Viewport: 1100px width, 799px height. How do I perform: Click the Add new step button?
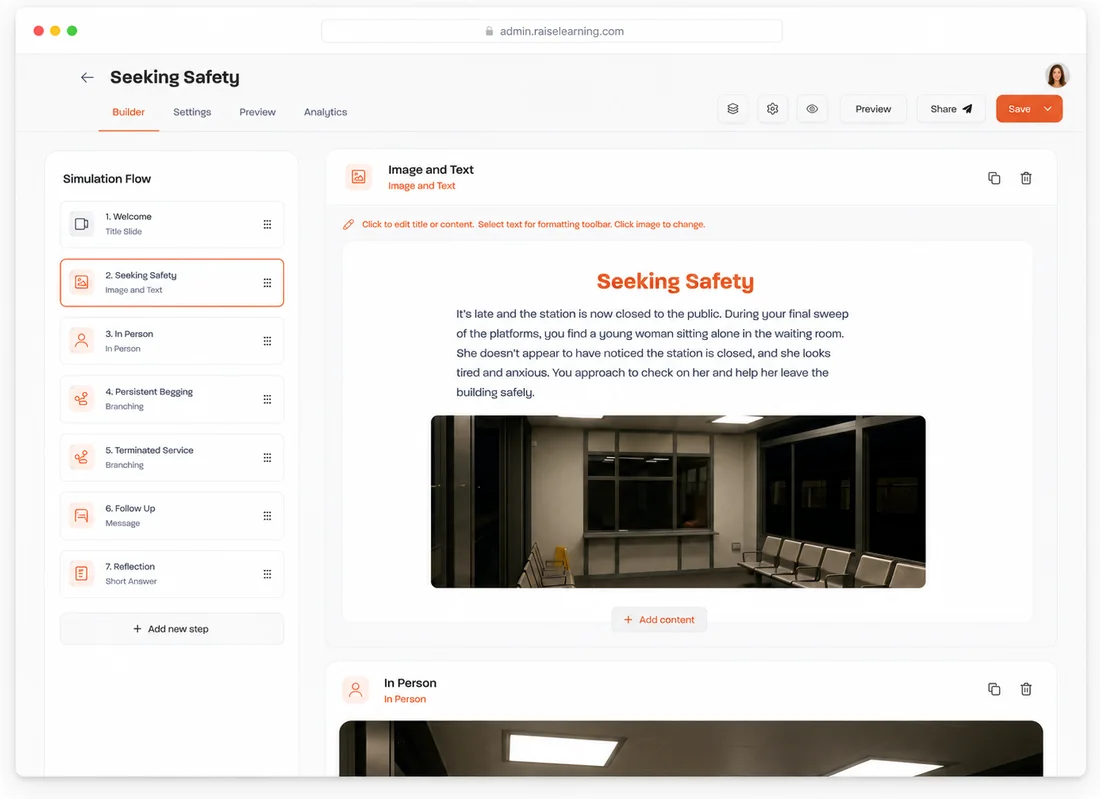172,629
